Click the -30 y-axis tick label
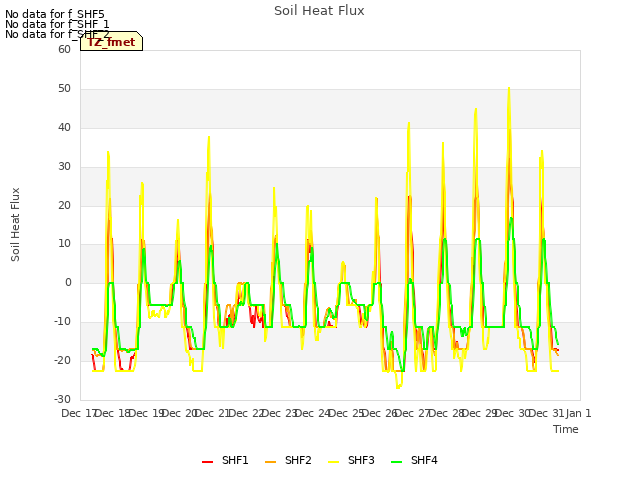Screen dimensions: 640x480 pyautogui.click(x=62, y=399)
